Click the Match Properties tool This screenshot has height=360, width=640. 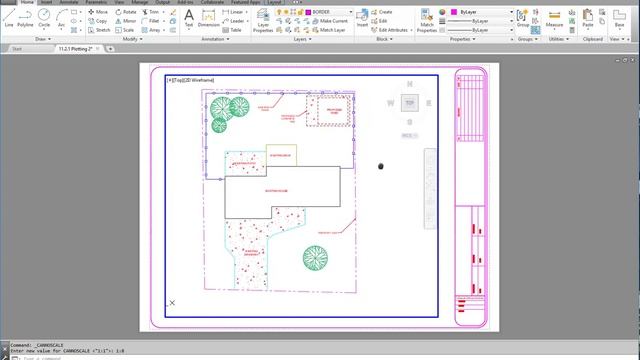coord(427,20)
